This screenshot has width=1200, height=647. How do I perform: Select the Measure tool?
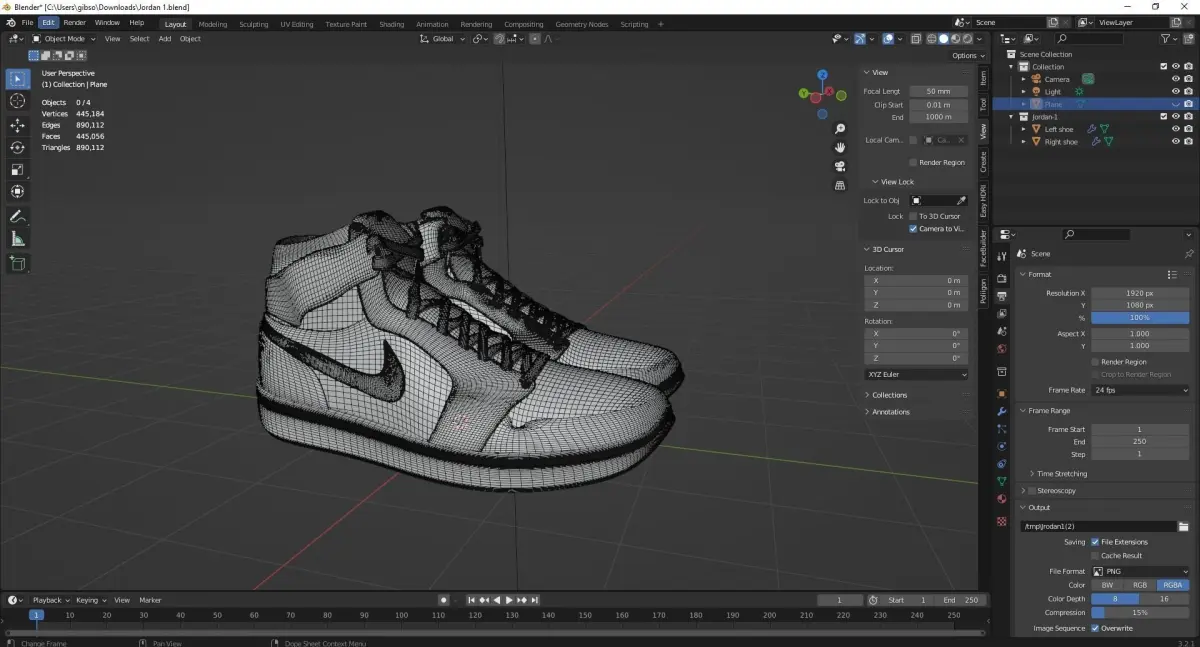[18, 238]
